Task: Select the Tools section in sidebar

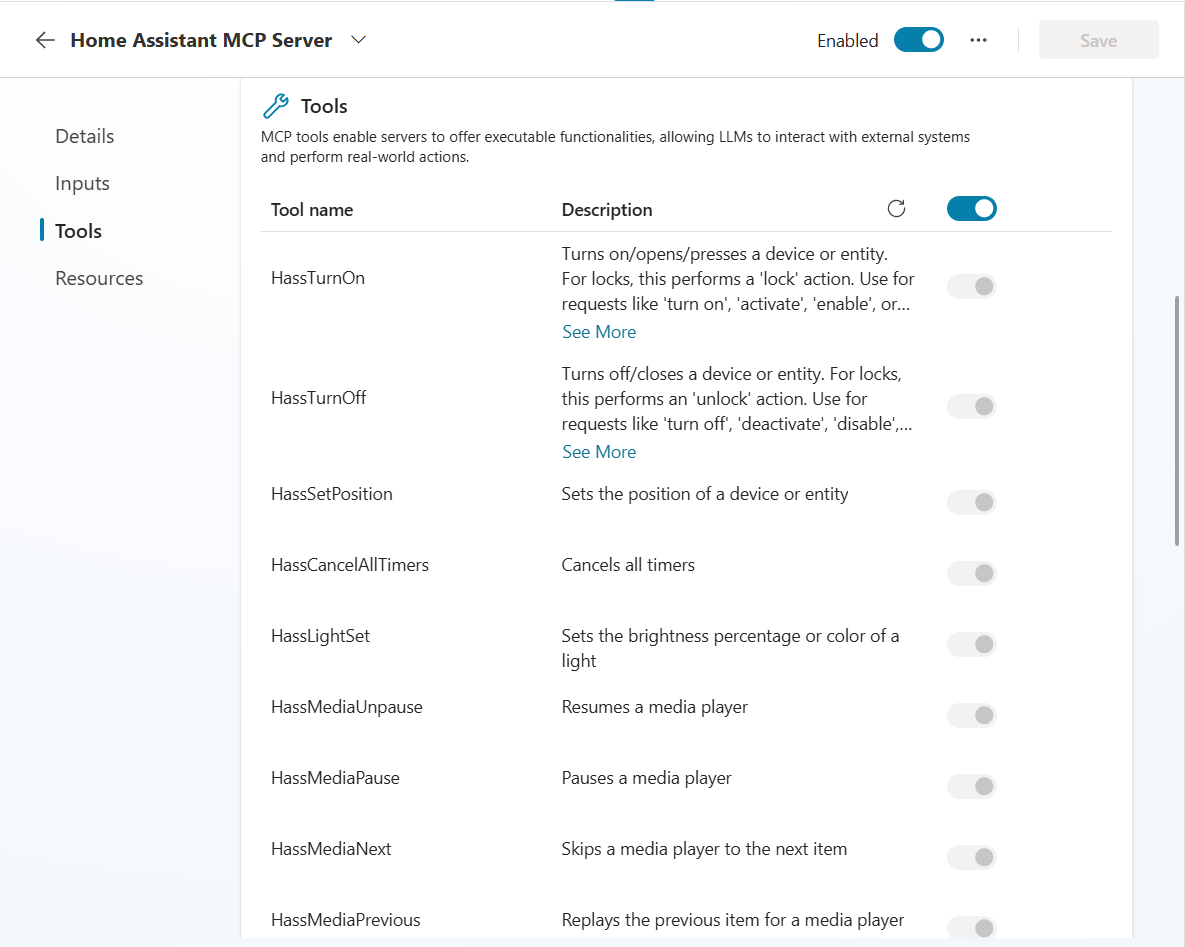Action: [x=79, y=231]
